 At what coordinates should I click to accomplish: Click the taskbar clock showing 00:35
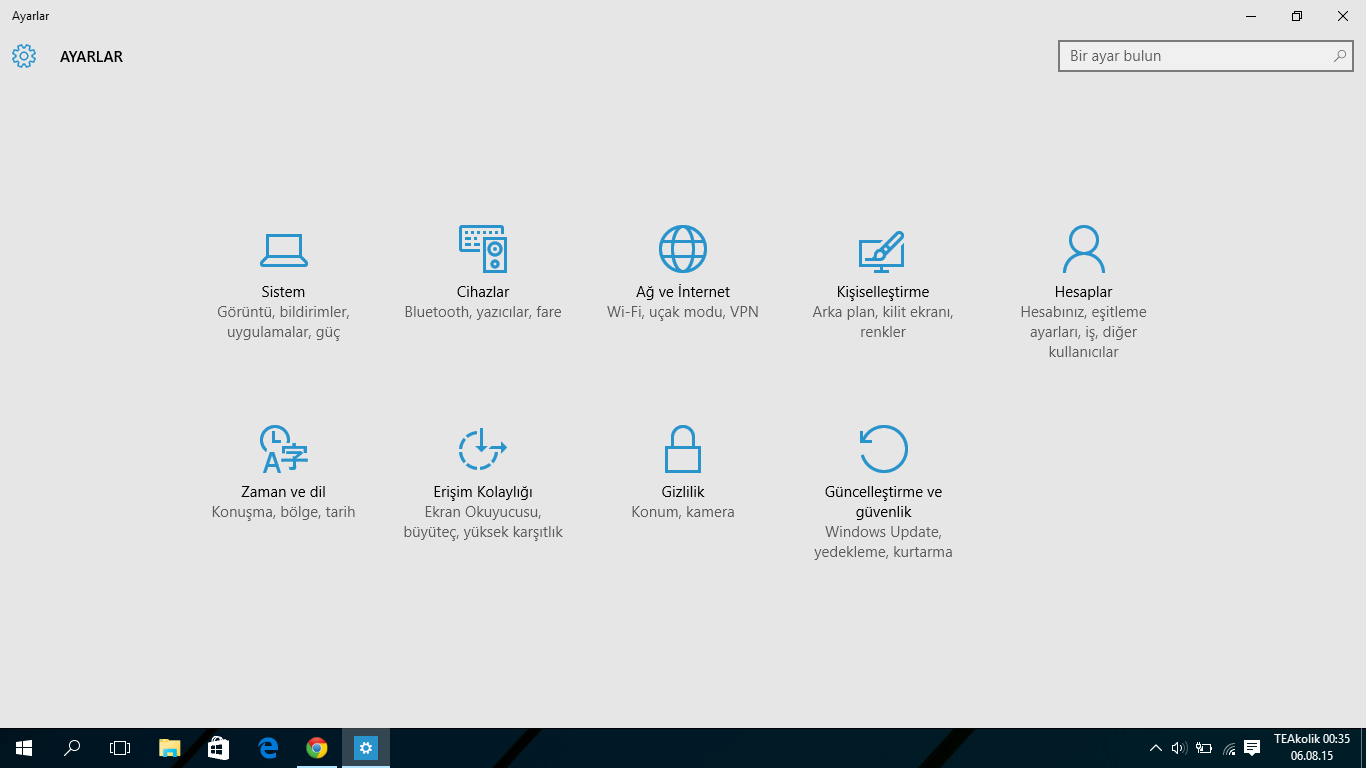[x=1312, y=747]
